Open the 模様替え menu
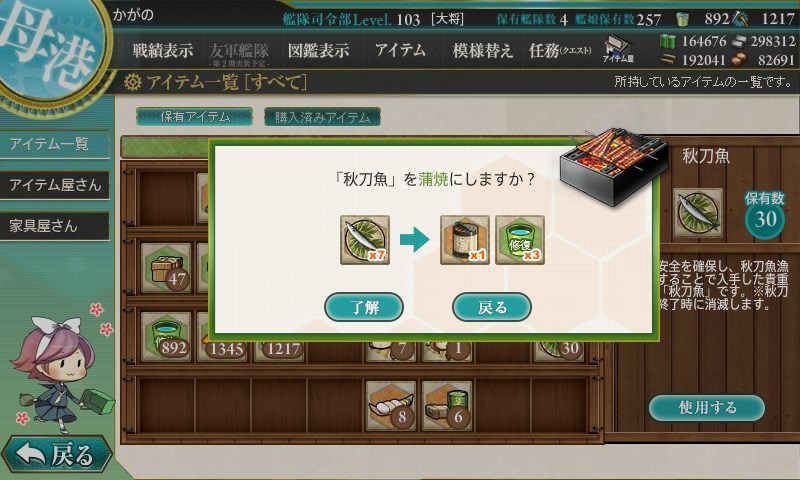Viewport: 800px width, 480px height. (482, 50)
